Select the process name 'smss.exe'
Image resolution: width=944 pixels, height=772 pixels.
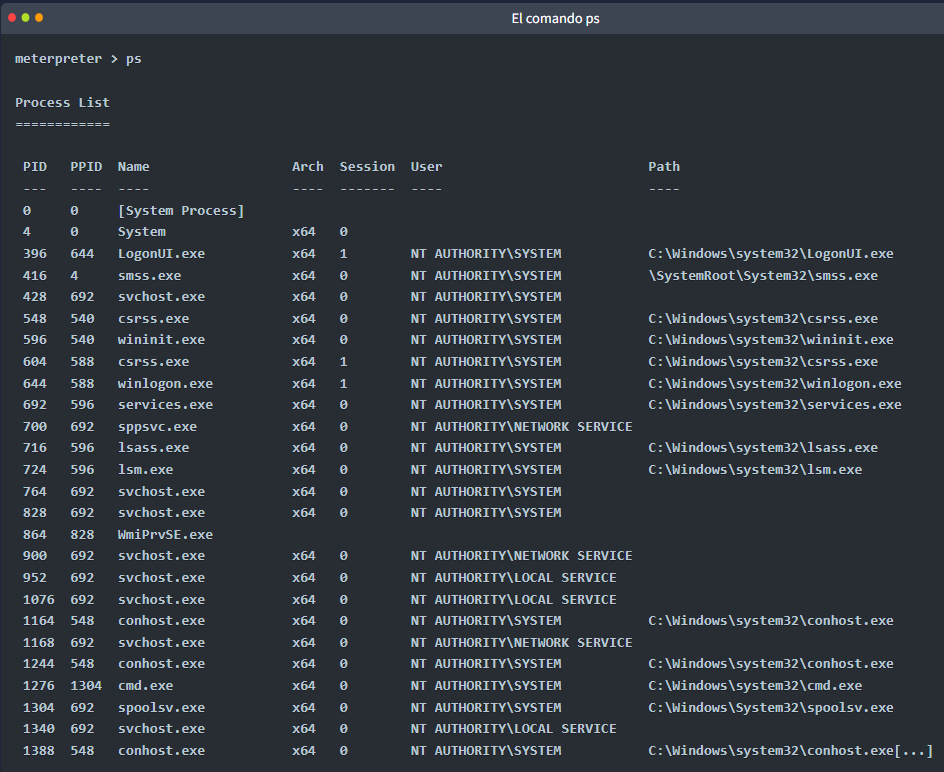pyautogui.click(x=149, y=276)
